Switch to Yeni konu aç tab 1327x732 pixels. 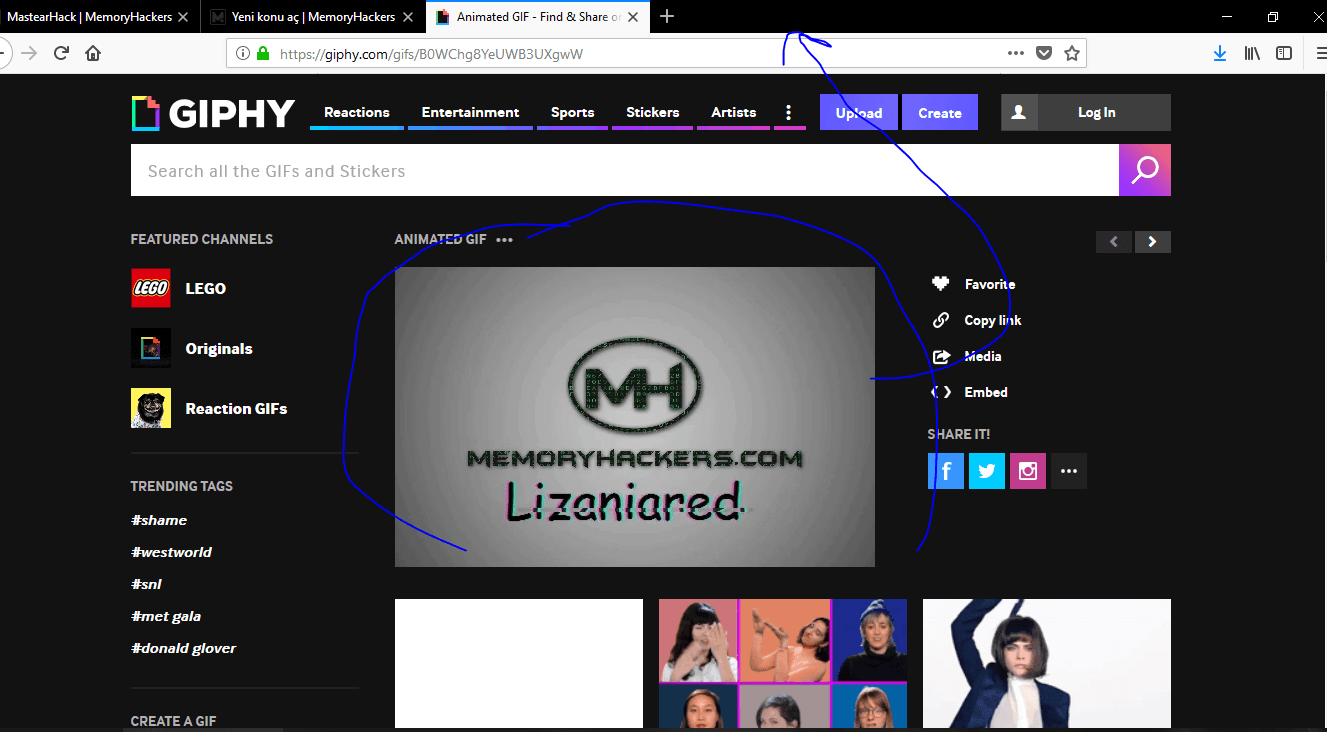click(x=314, y=17)
